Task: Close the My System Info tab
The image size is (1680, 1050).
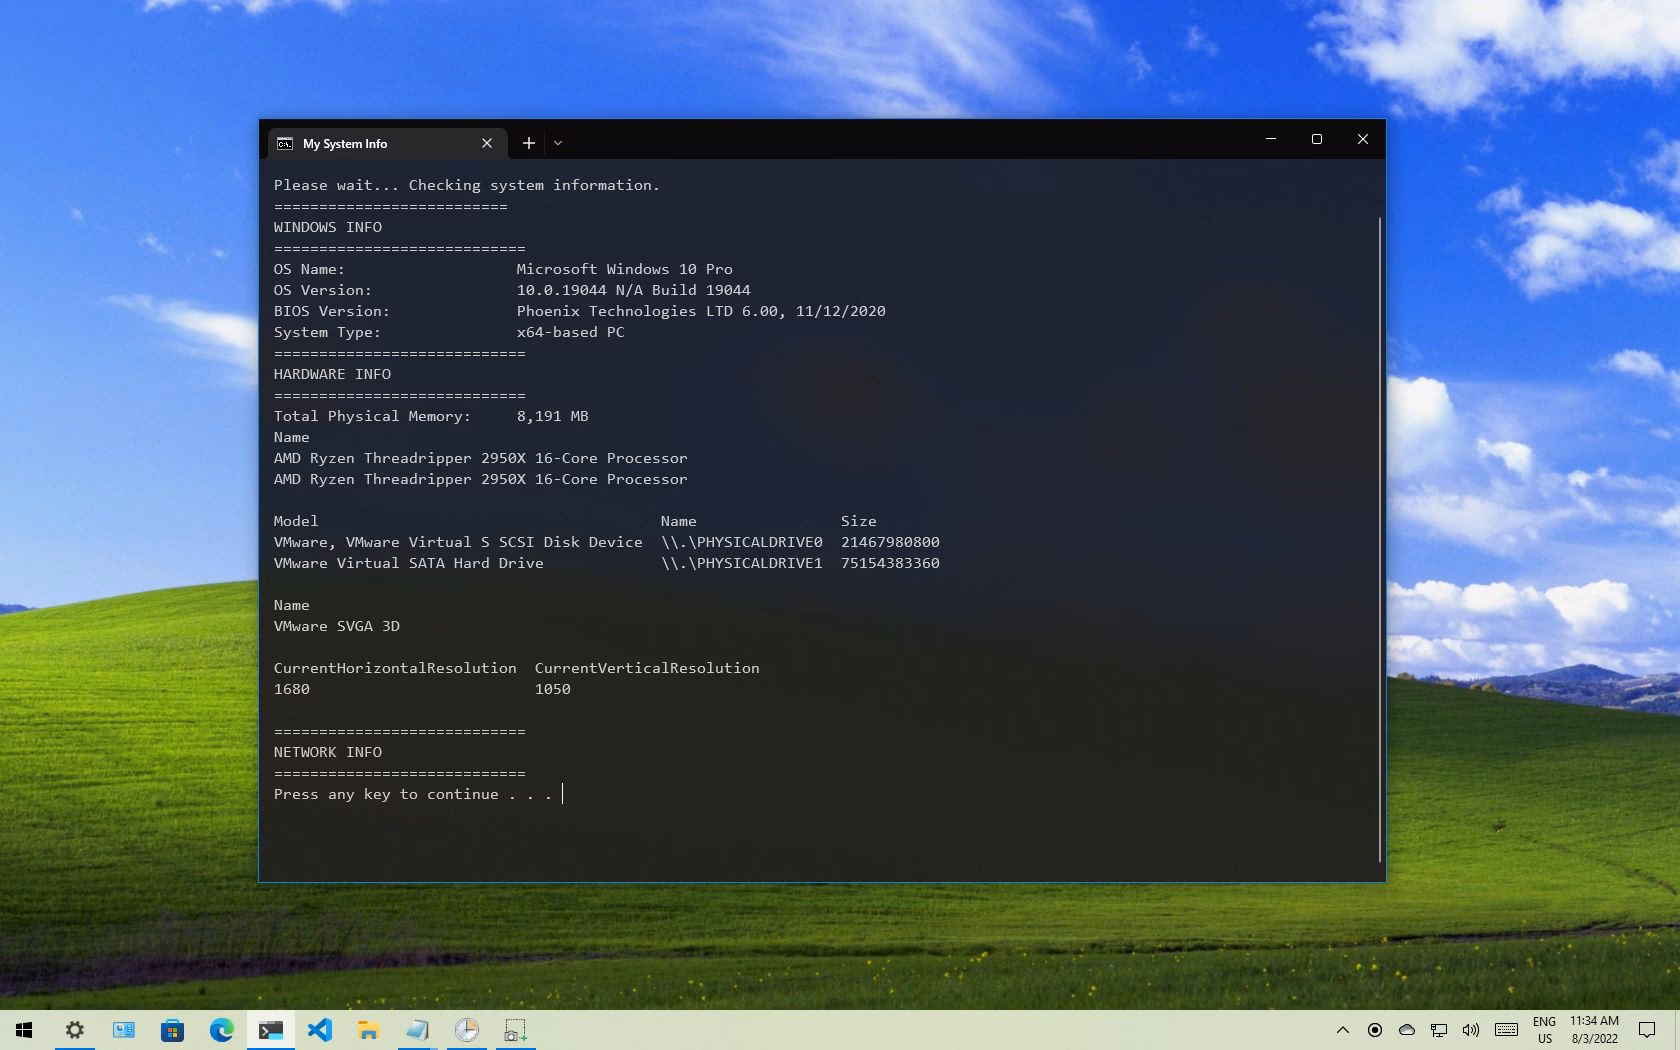Action: tap(487, 143)
